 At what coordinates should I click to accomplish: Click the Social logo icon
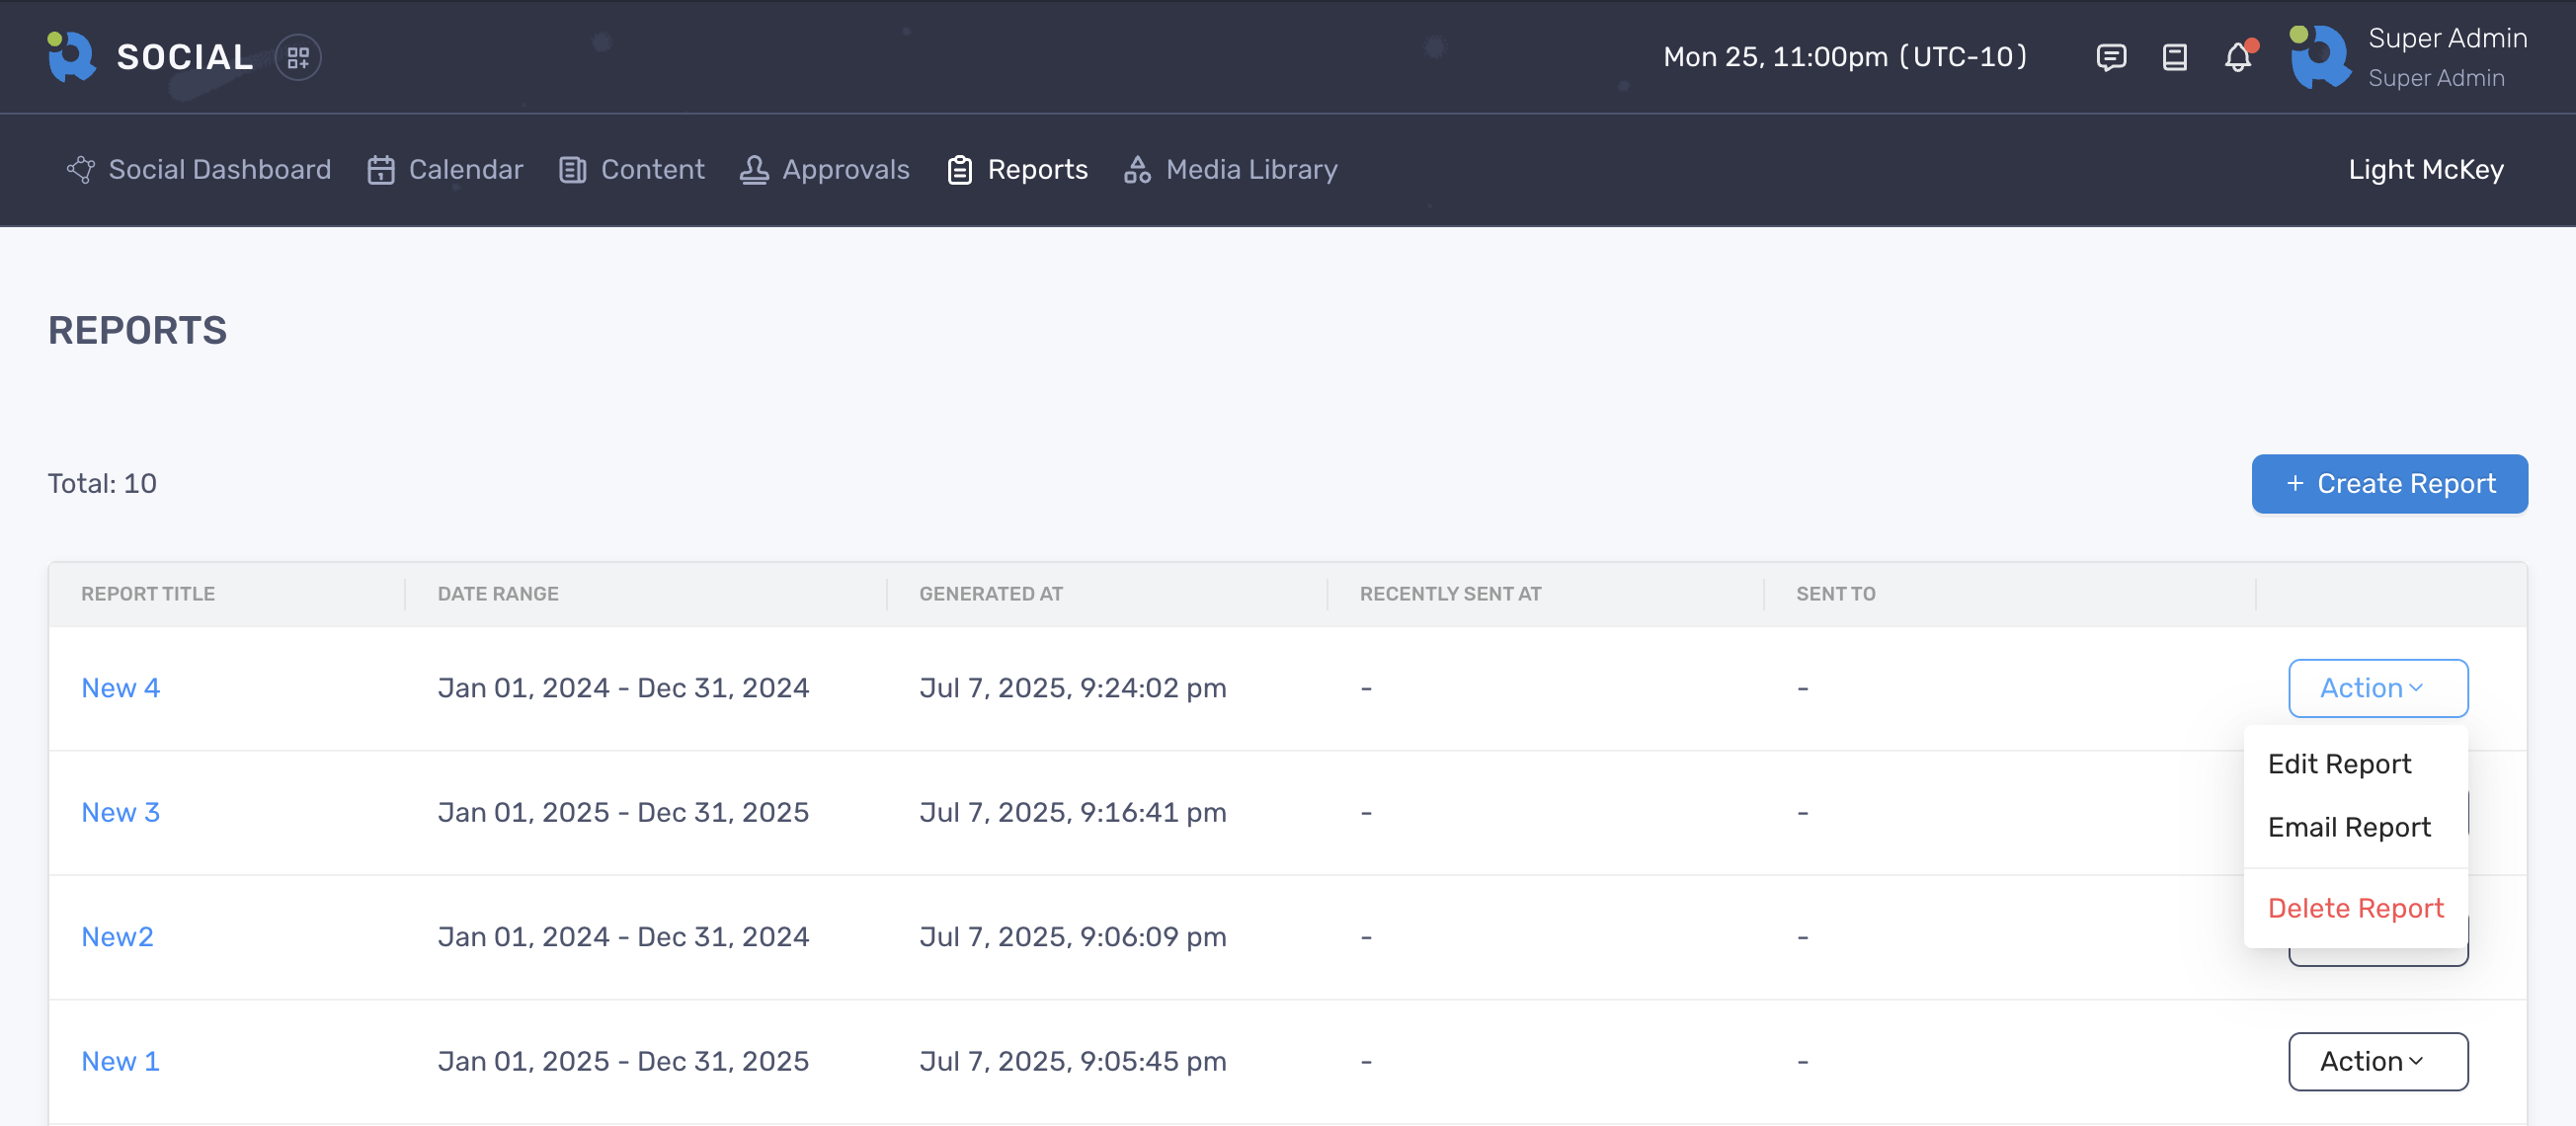tap(71, 56)
